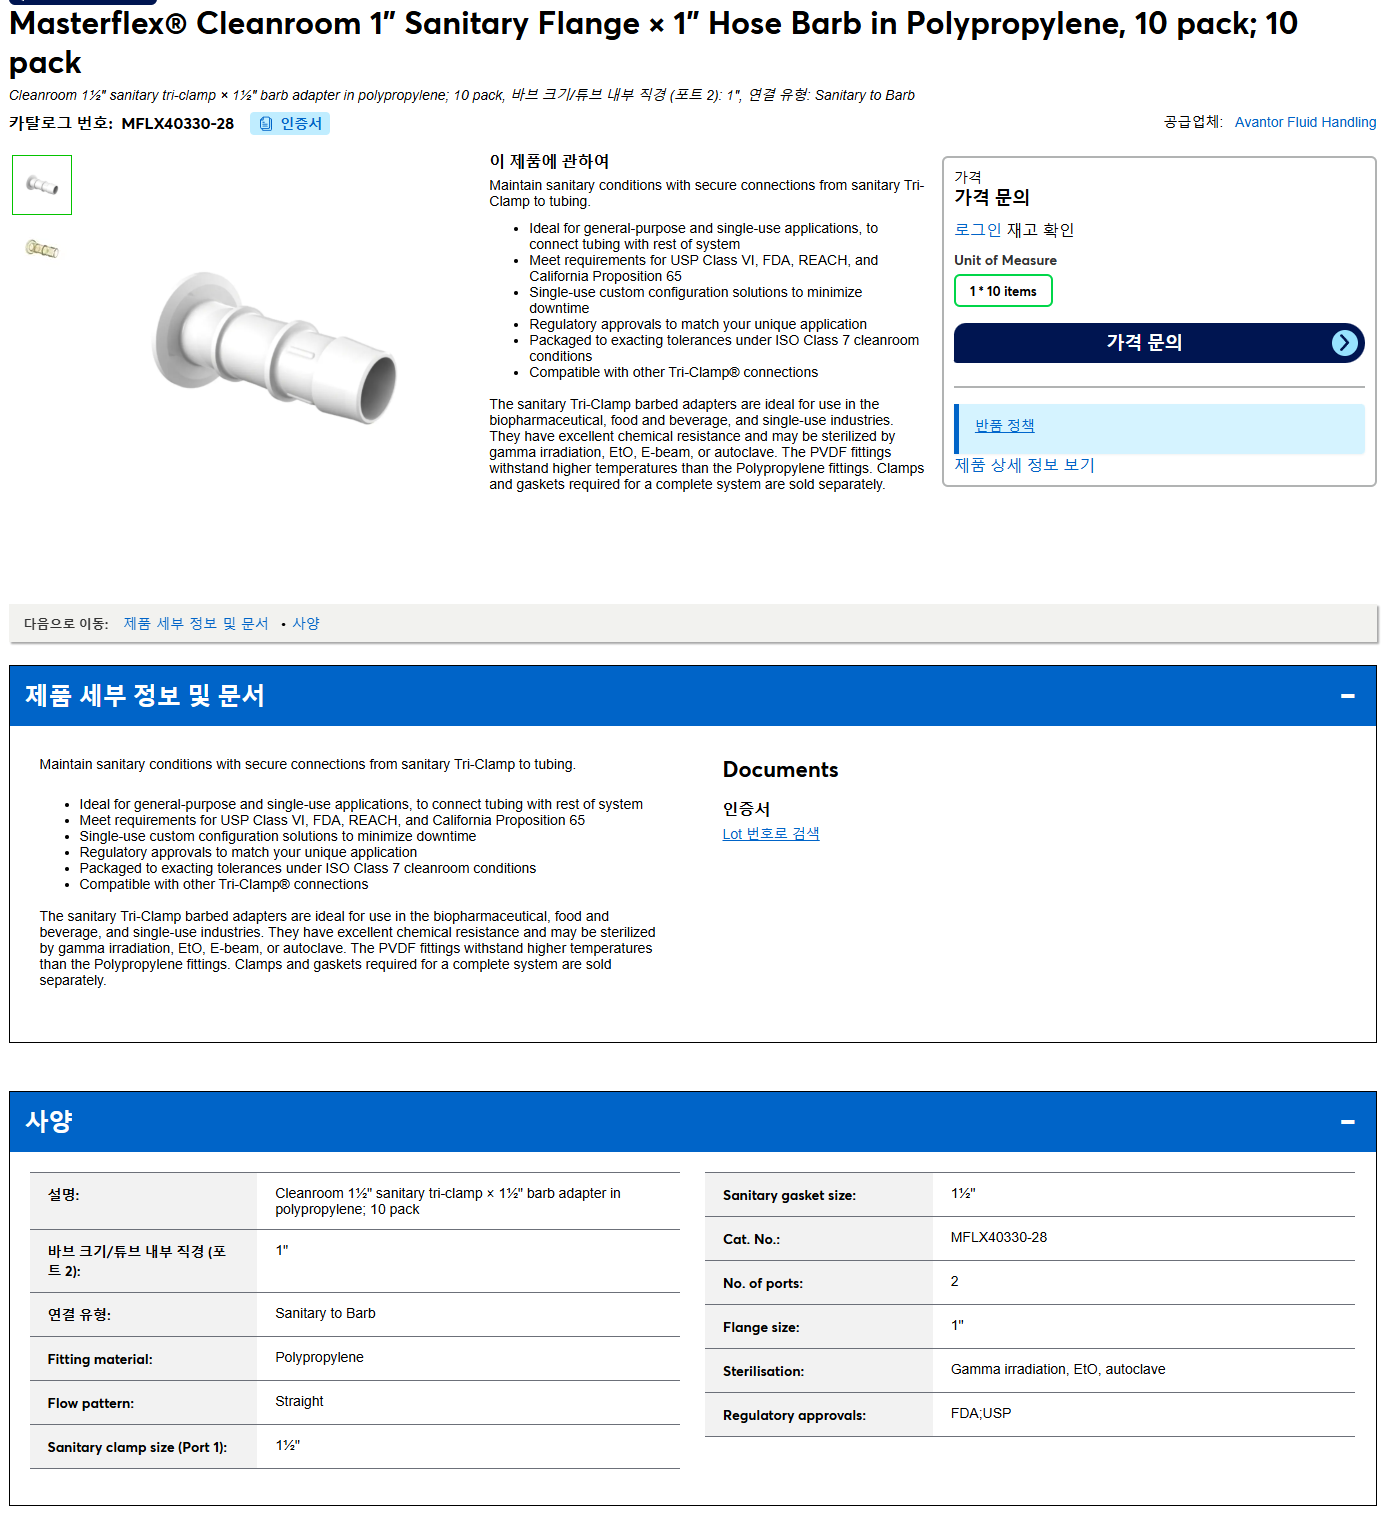Click the Straight flow pattern value
The width and height of the screenshot is (1384, 1526).
[x=299, y=1402]
